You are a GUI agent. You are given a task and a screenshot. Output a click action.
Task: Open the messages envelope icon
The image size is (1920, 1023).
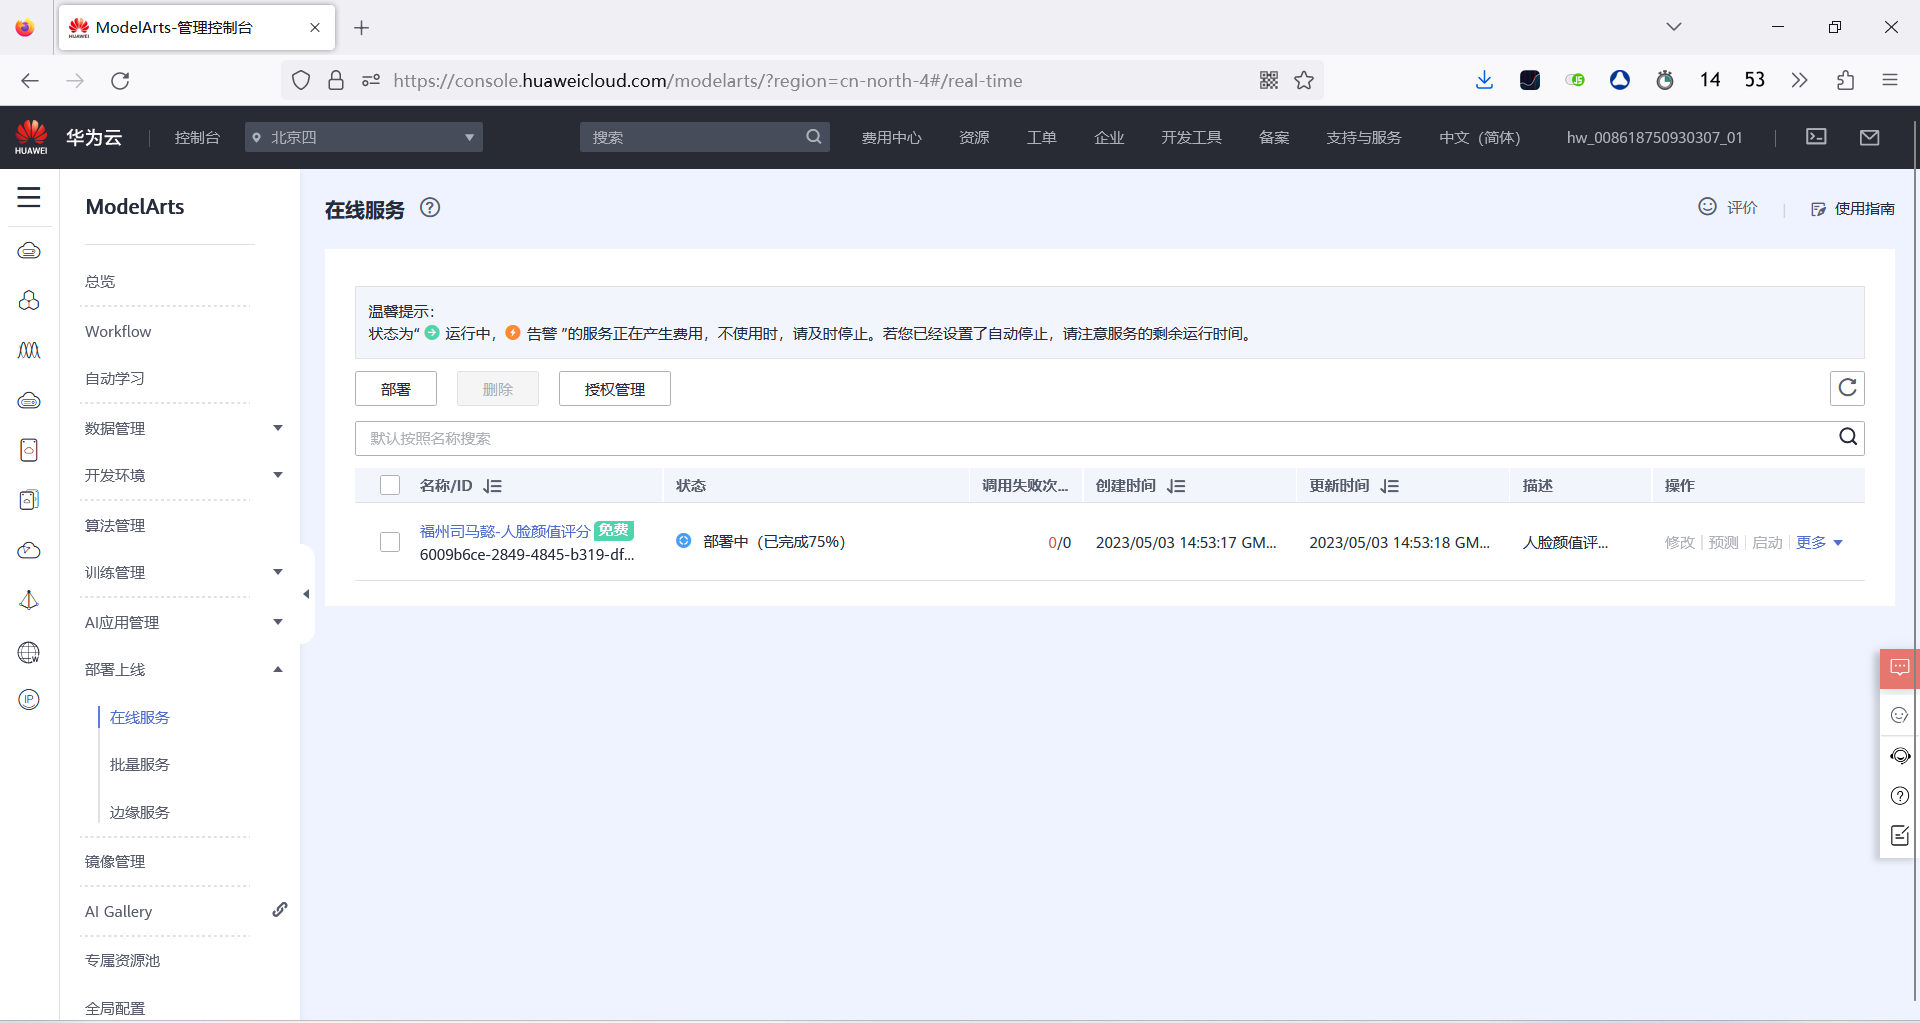pyautogui.click(x=1869, y=137)
